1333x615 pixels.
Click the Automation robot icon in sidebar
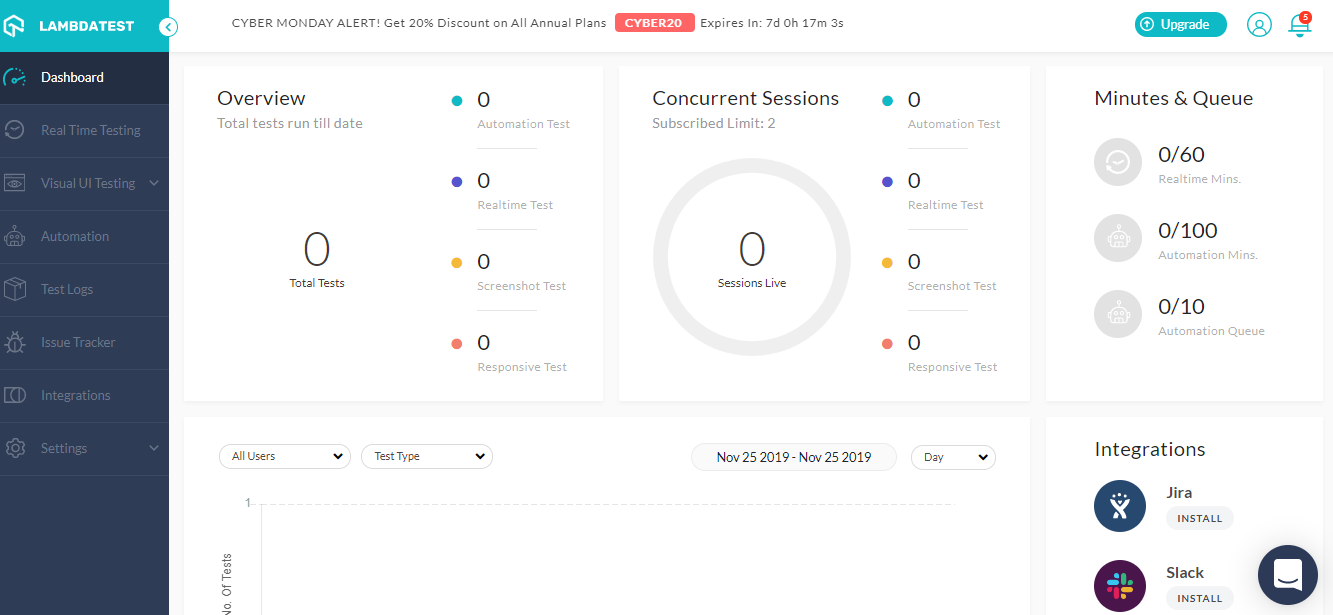point(15,237)
